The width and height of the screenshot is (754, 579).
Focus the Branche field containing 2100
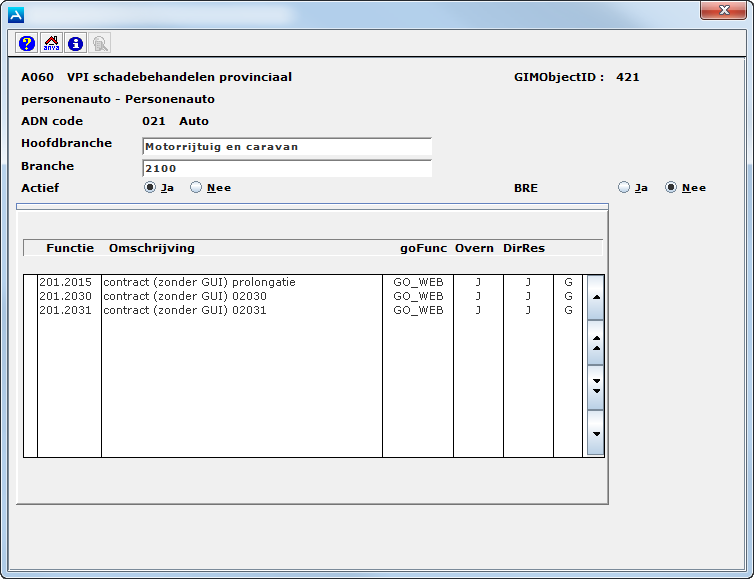point(286,169)
